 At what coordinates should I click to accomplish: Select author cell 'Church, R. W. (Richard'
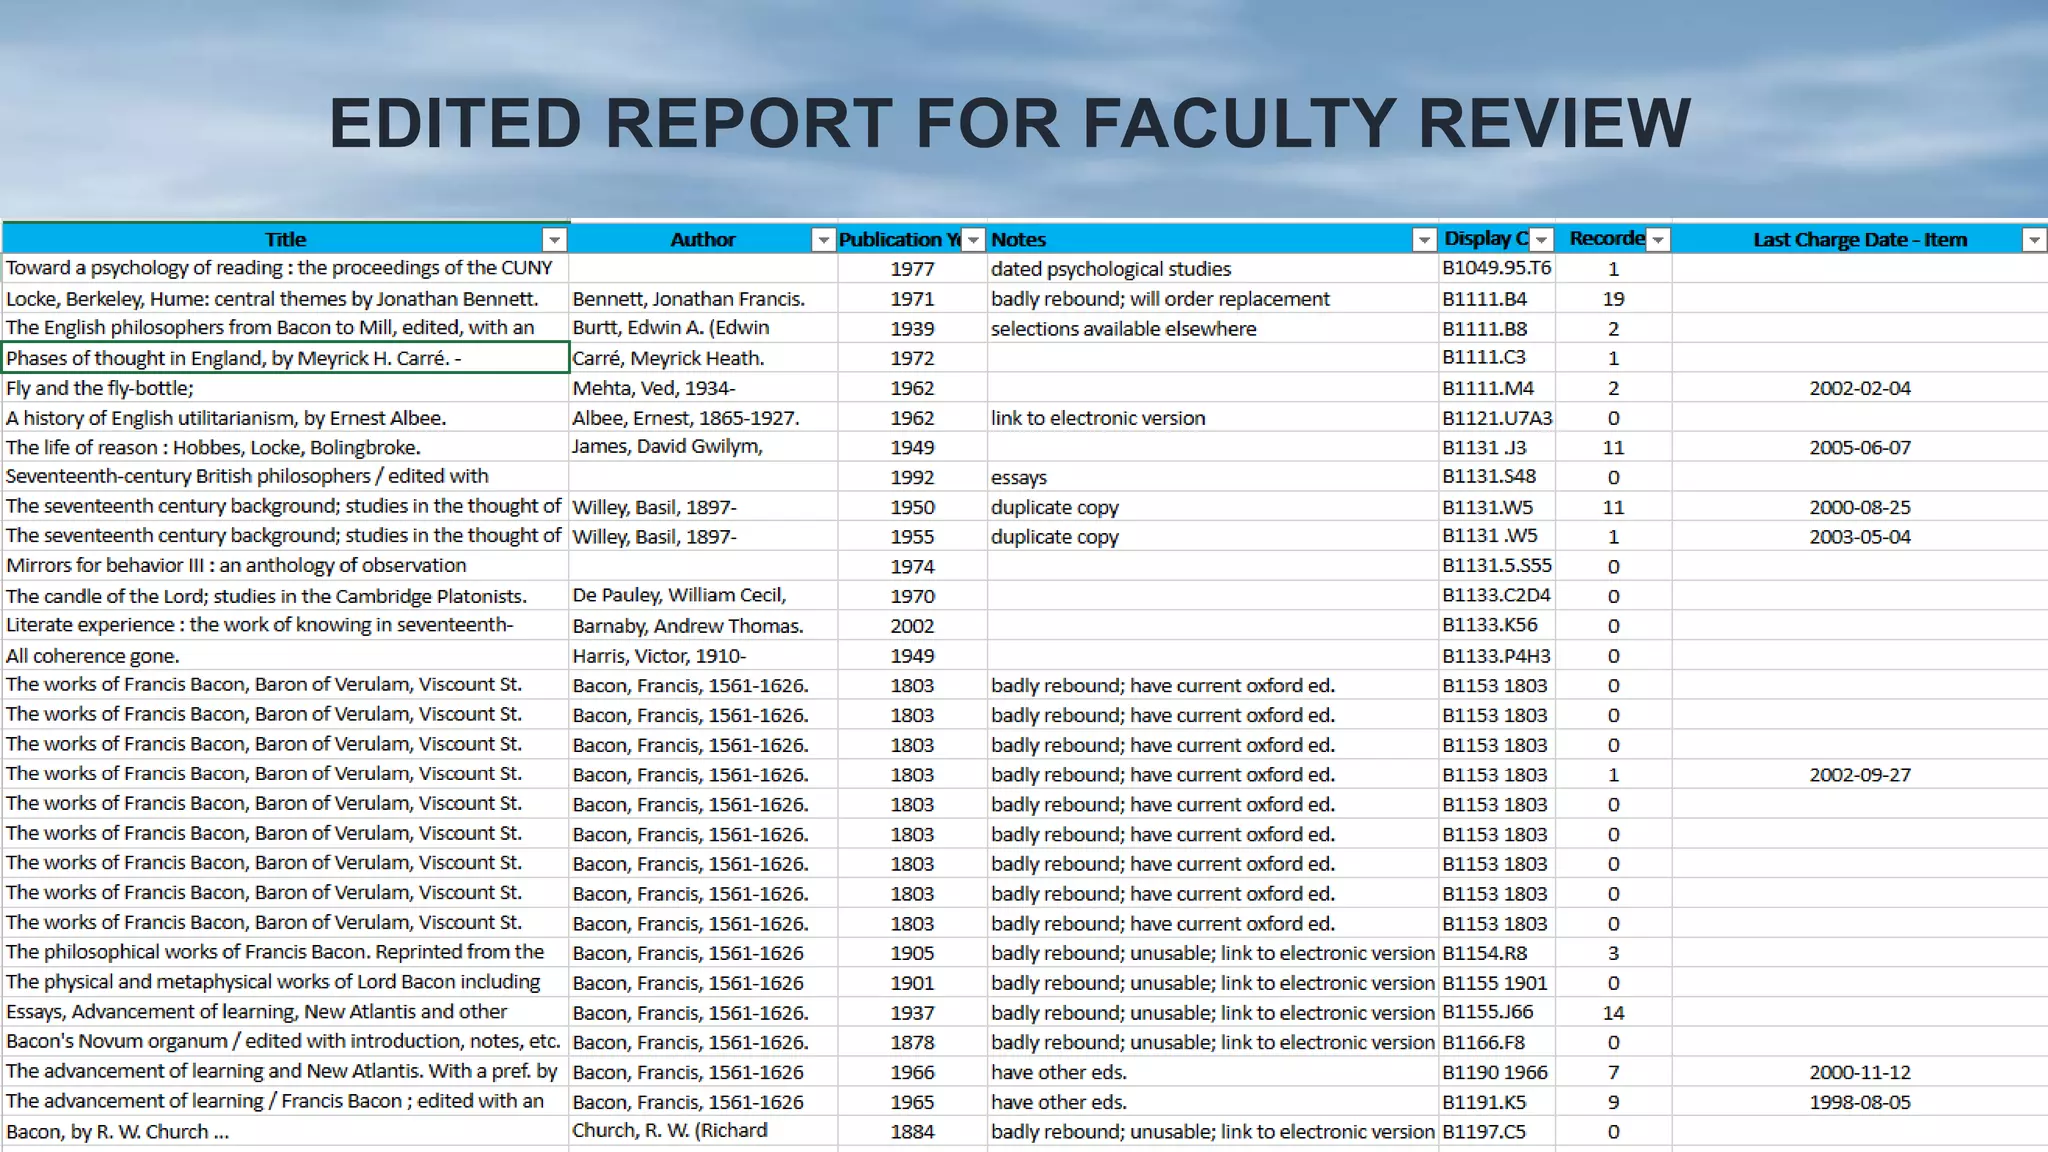pyautogui.click(x=703, y=1131)
